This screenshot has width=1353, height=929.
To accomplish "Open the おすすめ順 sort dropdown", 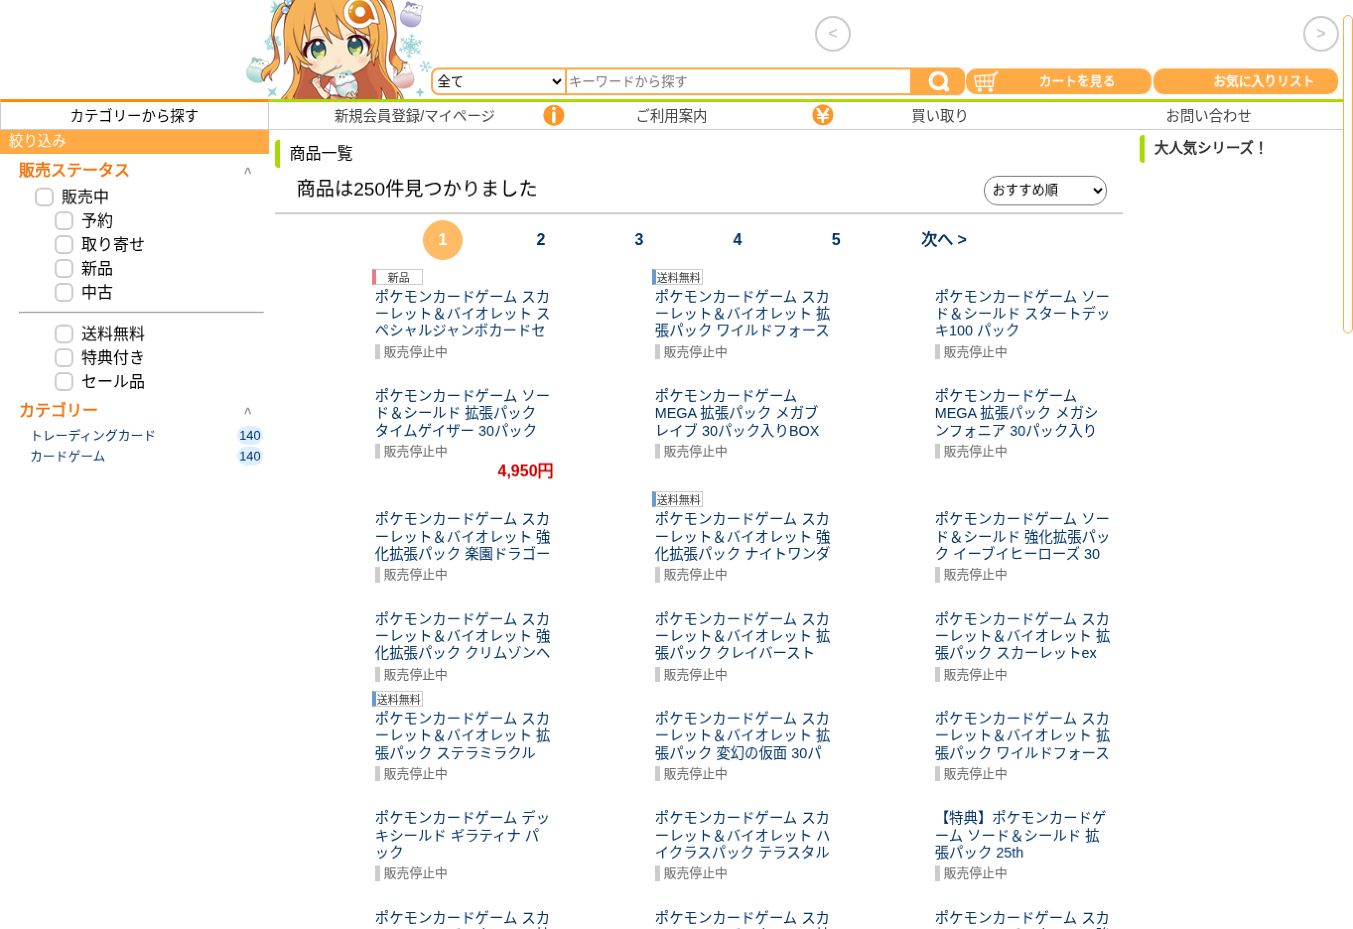I will click(1045, 190).
